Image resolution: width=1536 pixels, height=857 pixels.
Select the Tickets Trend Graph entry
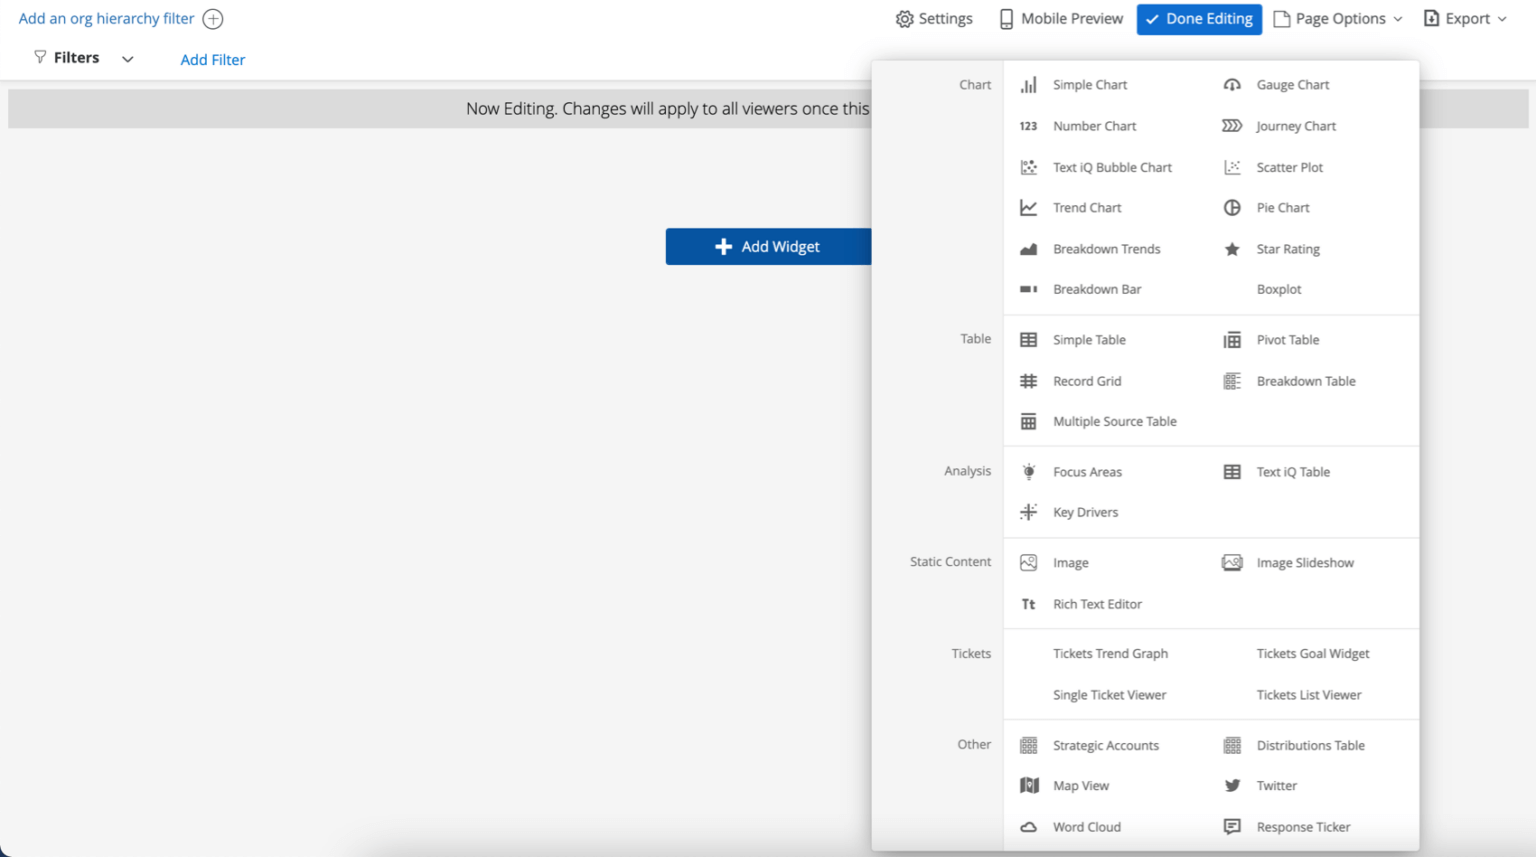1110,653
